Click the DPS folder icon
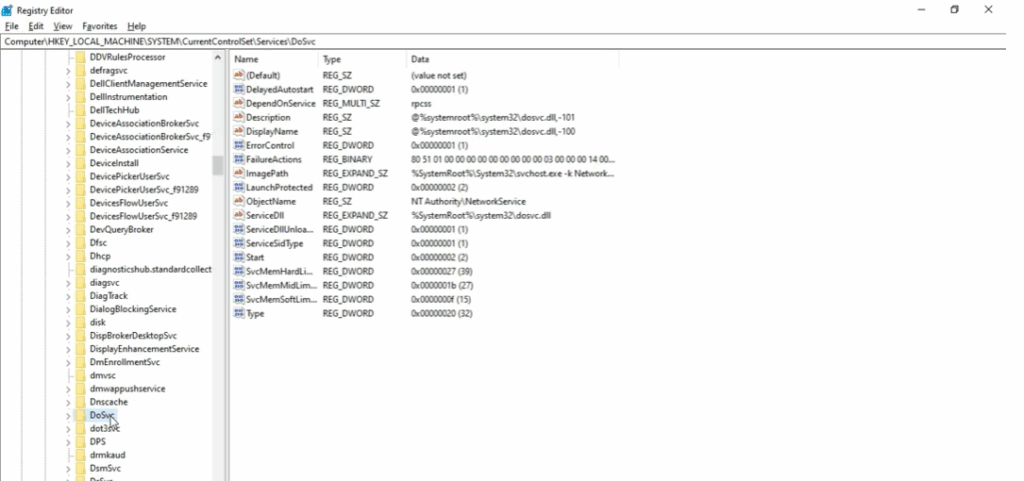The image size is (1024, 481). (x=80, y=441)
